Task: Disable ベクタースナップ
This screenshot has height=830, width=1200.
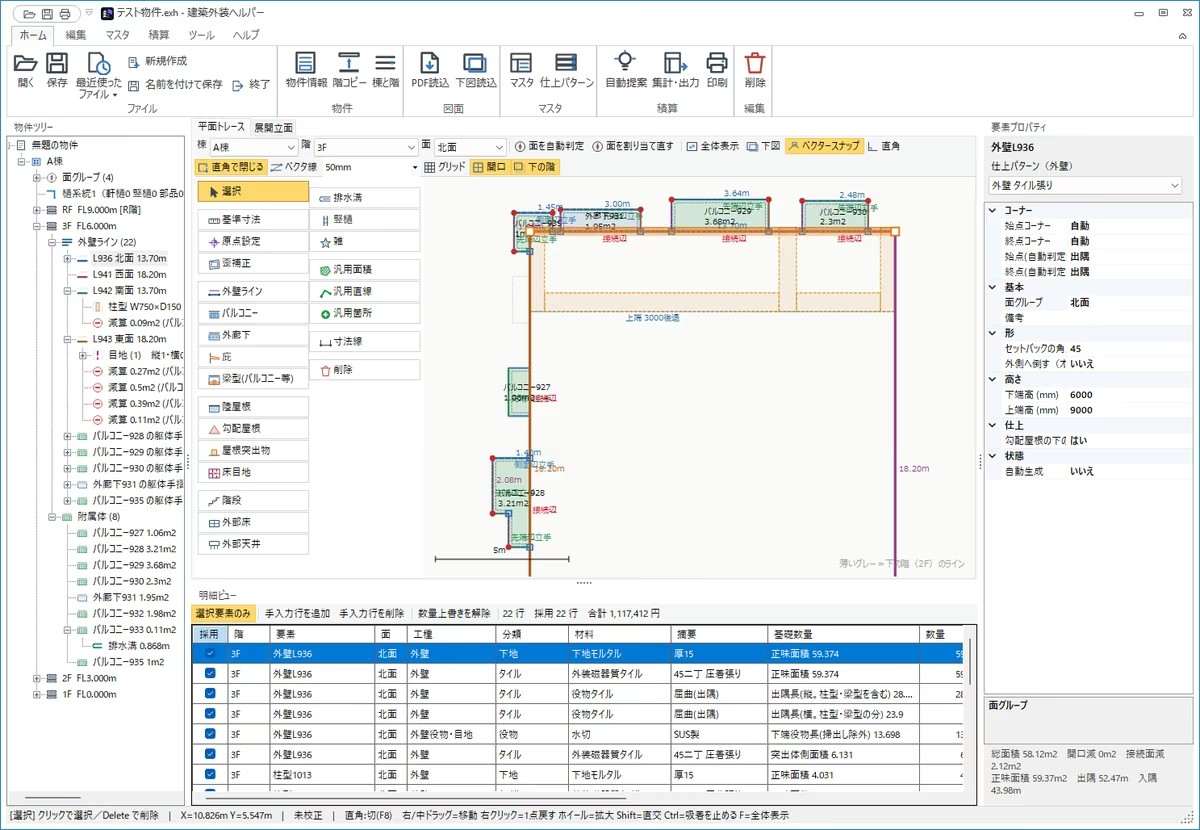Action: 824,146
